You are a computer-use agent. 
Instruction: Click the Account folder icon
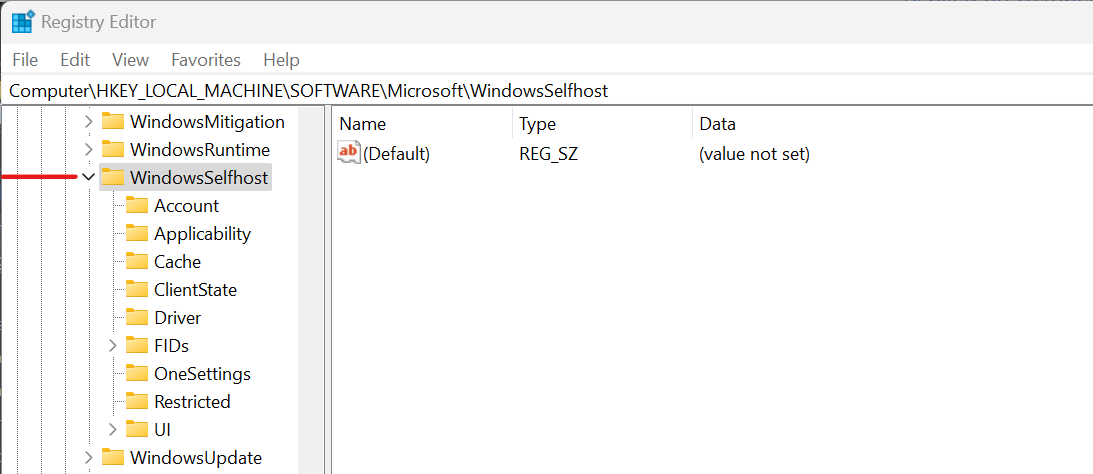[x=137, y=206]
